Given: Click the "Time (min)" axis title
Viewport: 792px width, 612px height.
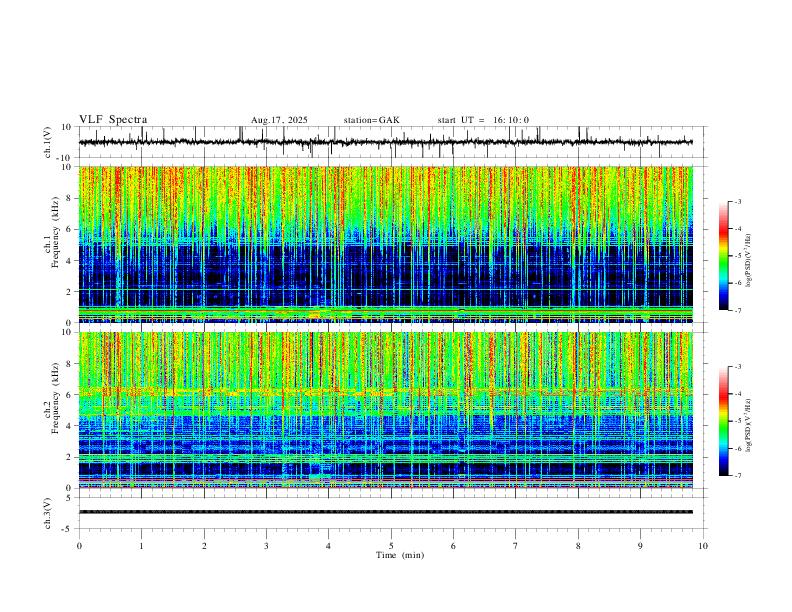Looking at the screenshot, I should pos(400,555).
